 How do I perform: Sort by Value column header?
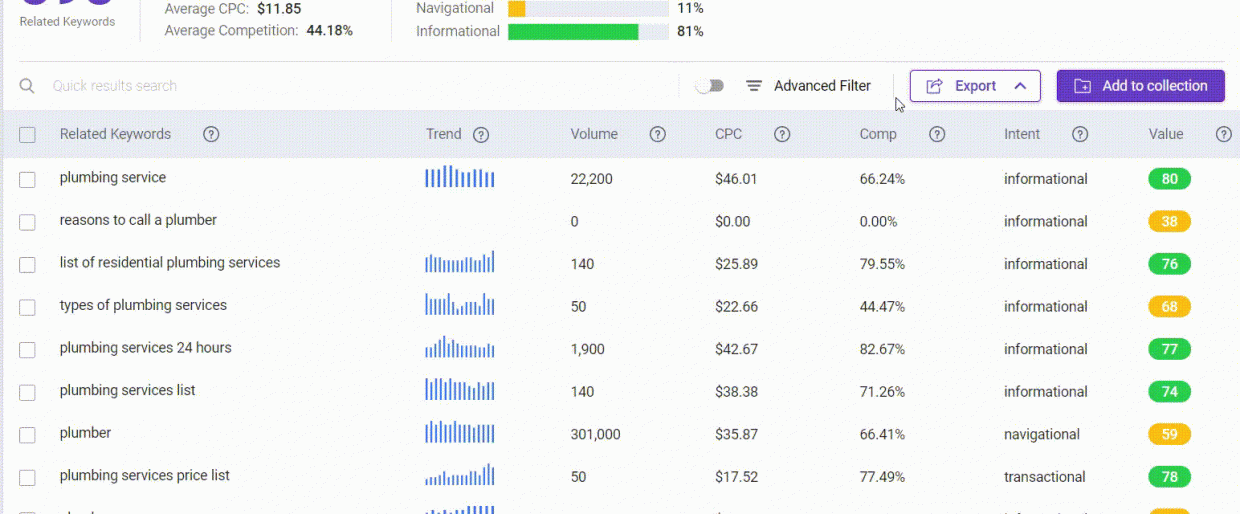click(1166, 134)
